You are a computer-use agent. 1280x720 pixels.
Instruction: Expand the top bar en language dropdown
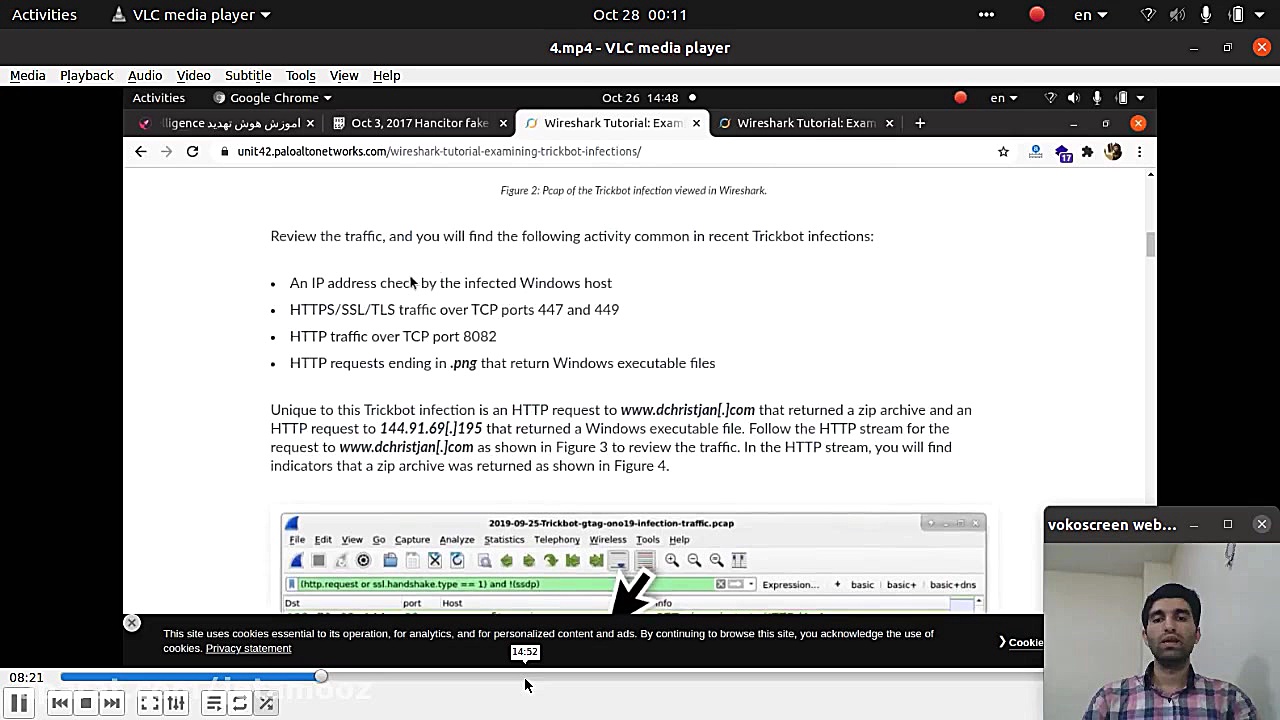[1091, 14]
